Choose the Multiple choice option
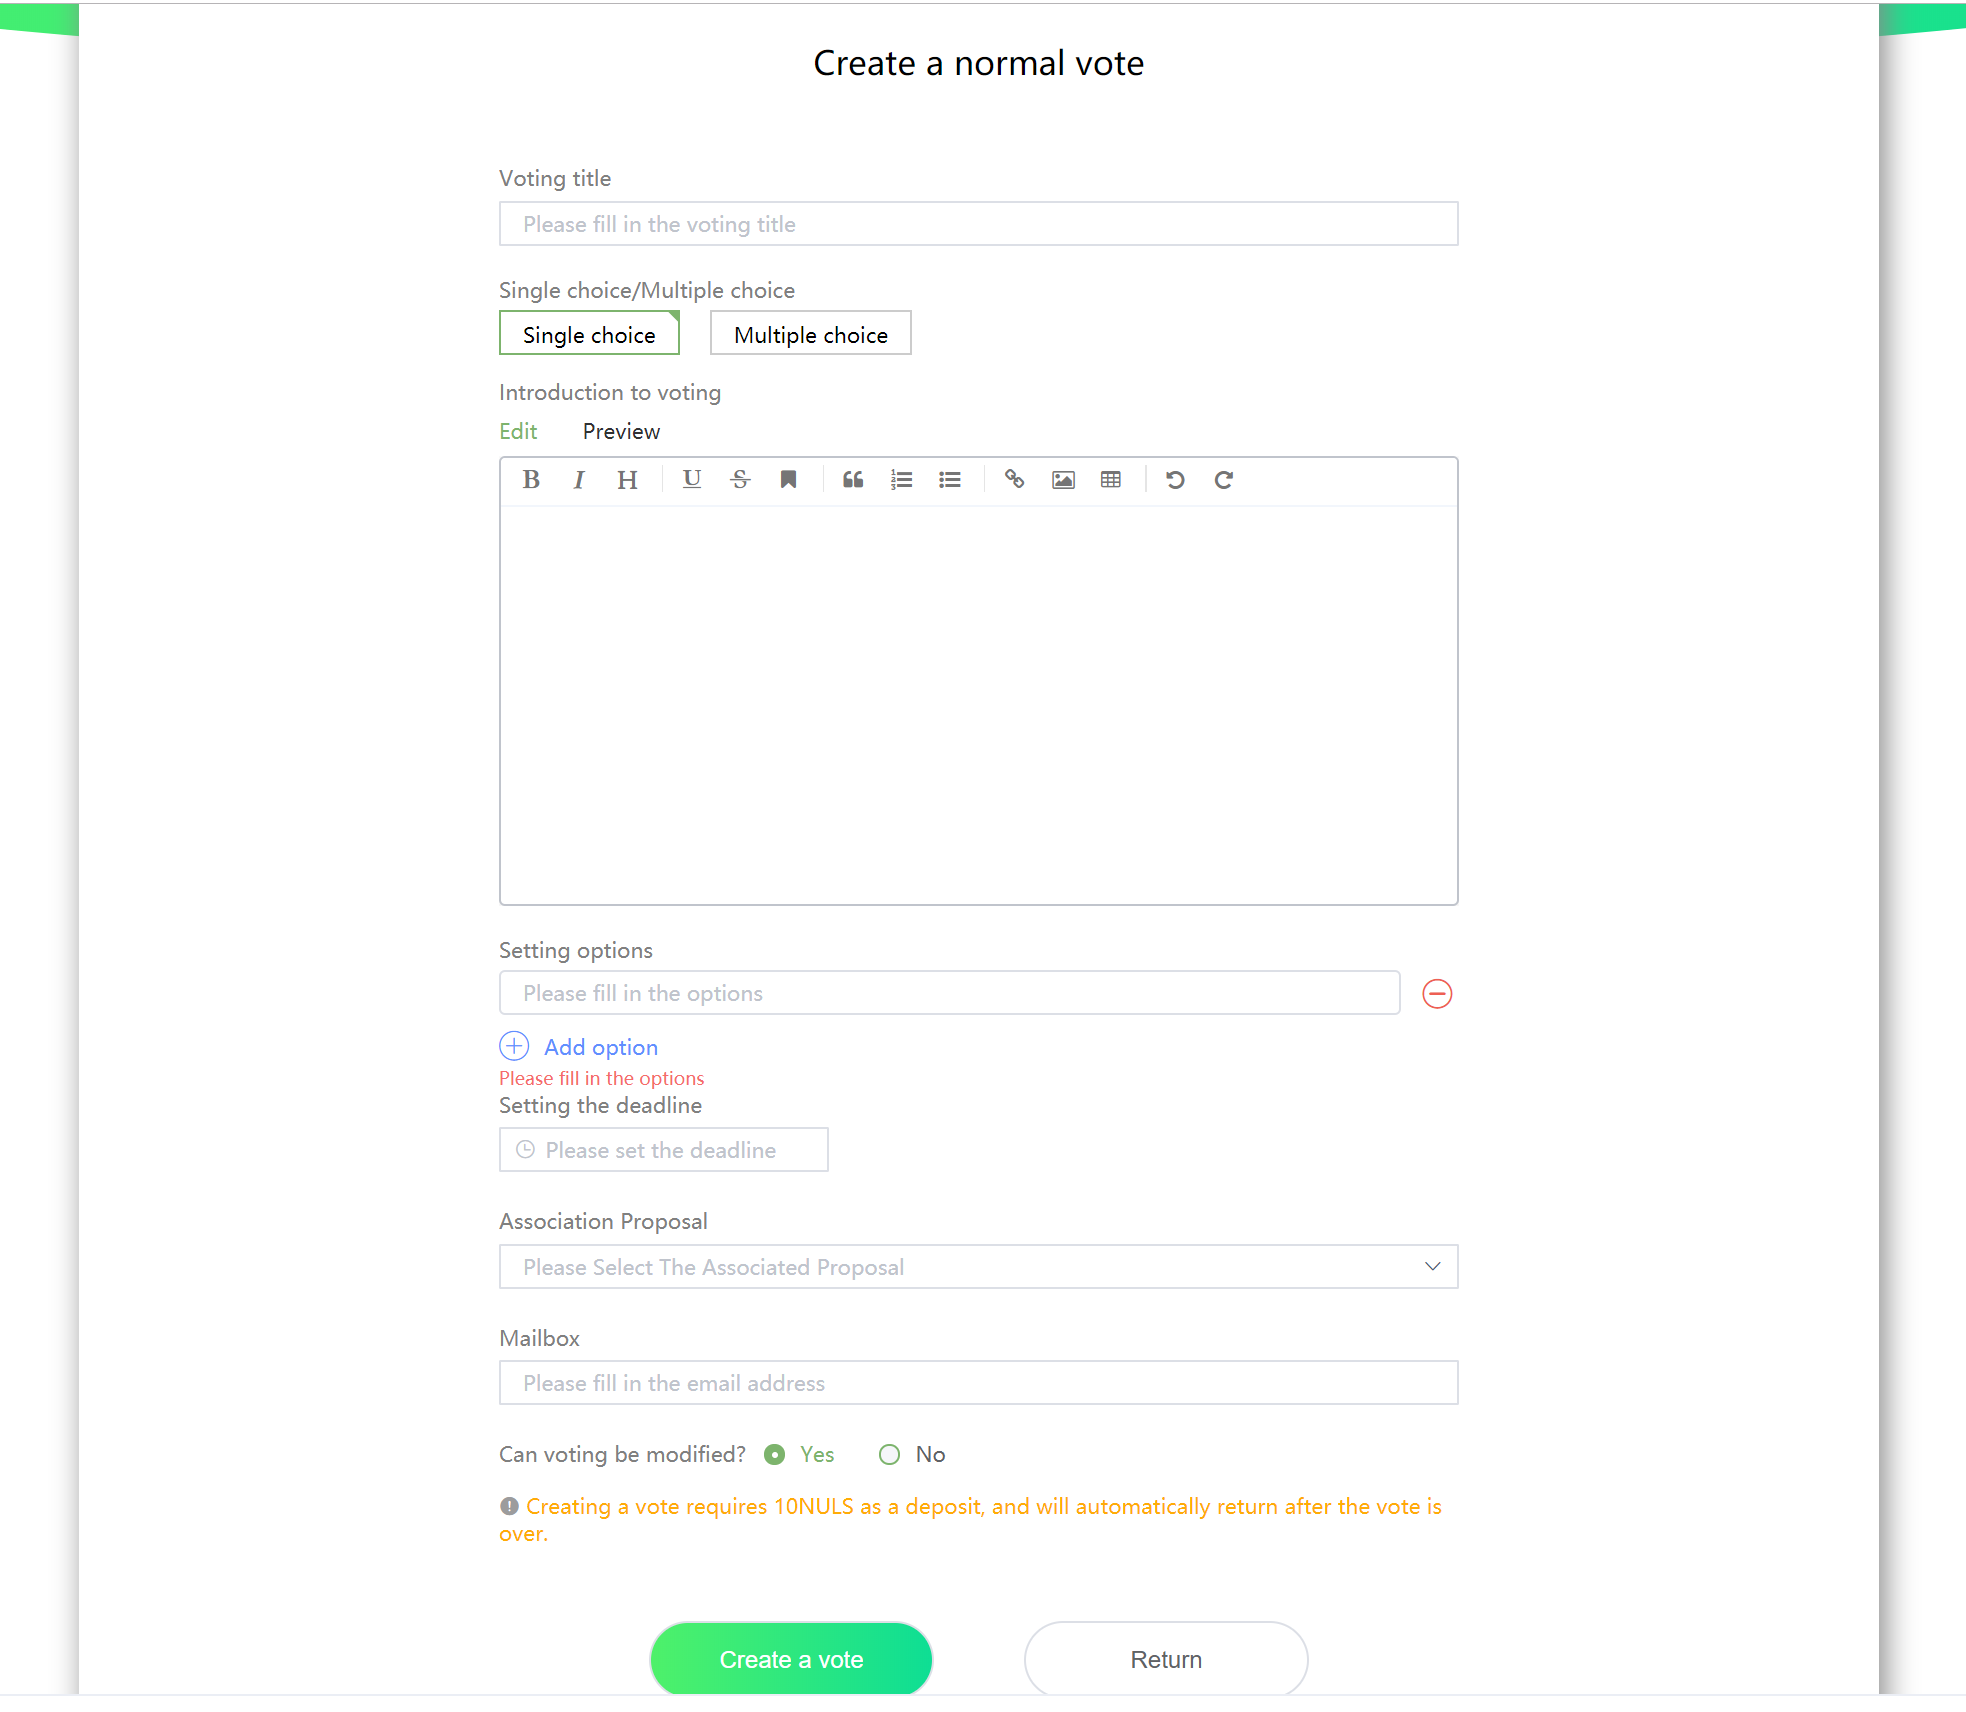The image size is (1966, 1712). coord(811,333)
